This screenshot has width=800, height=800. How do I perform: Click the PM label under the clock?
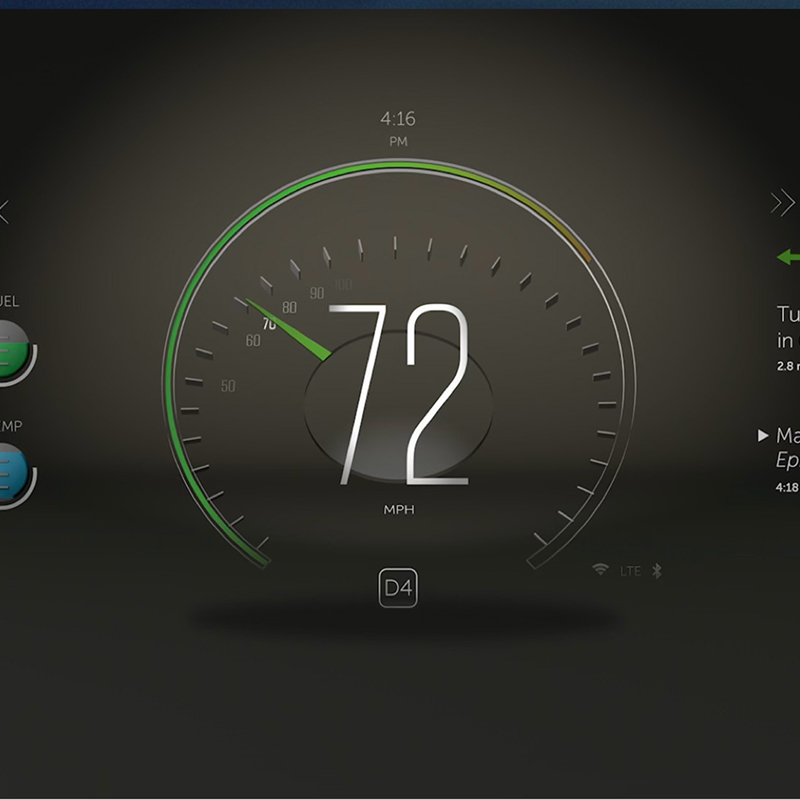(x=398, y=141)
